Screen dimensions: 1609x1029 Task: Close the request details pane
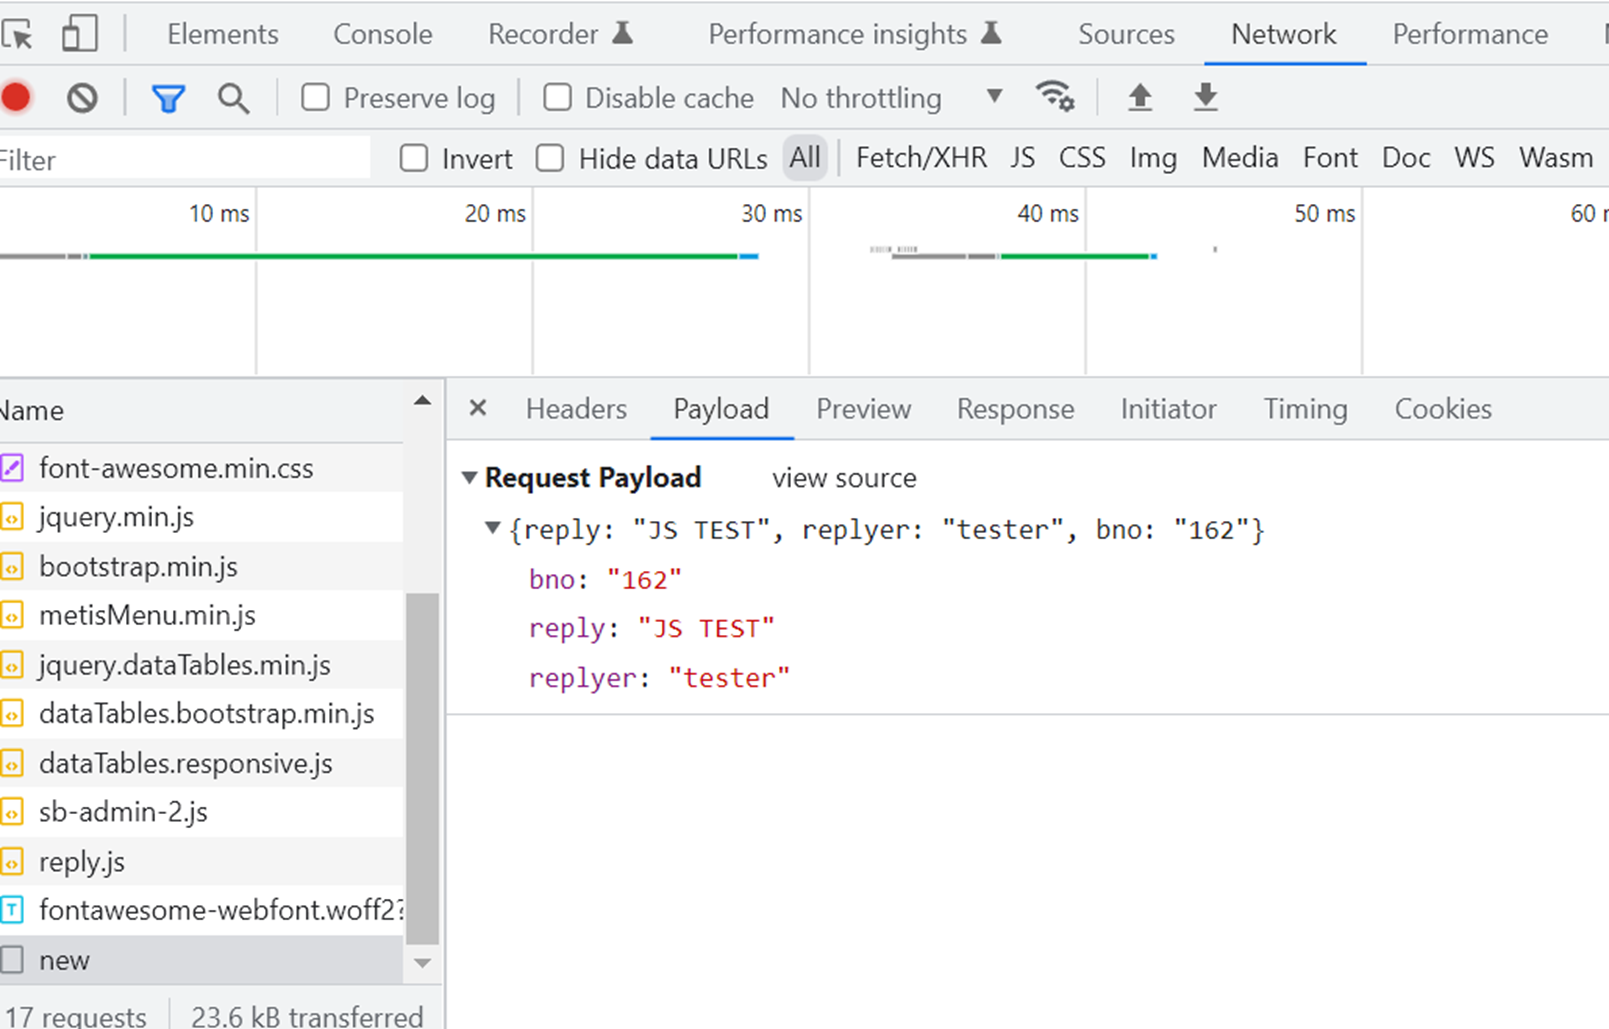(478, 408)
